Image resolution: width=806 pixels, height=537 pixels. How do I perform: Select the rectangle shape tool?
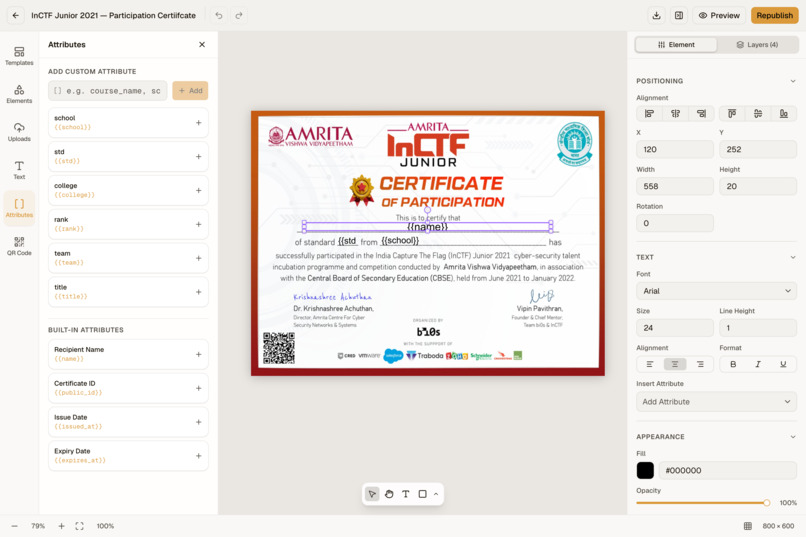click(x=423, y=494)
